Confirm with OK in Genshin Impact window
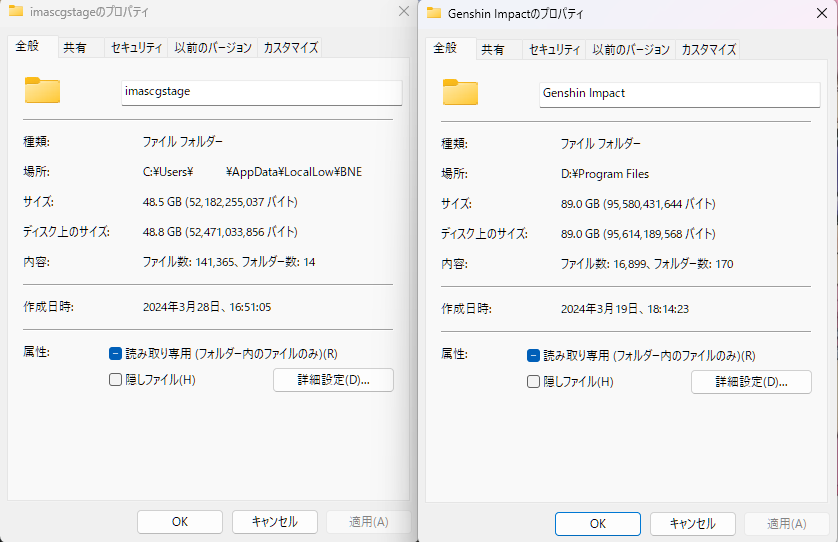Viewport: 838px width, 542px height. pyautogui.click(x=598, y=524)
